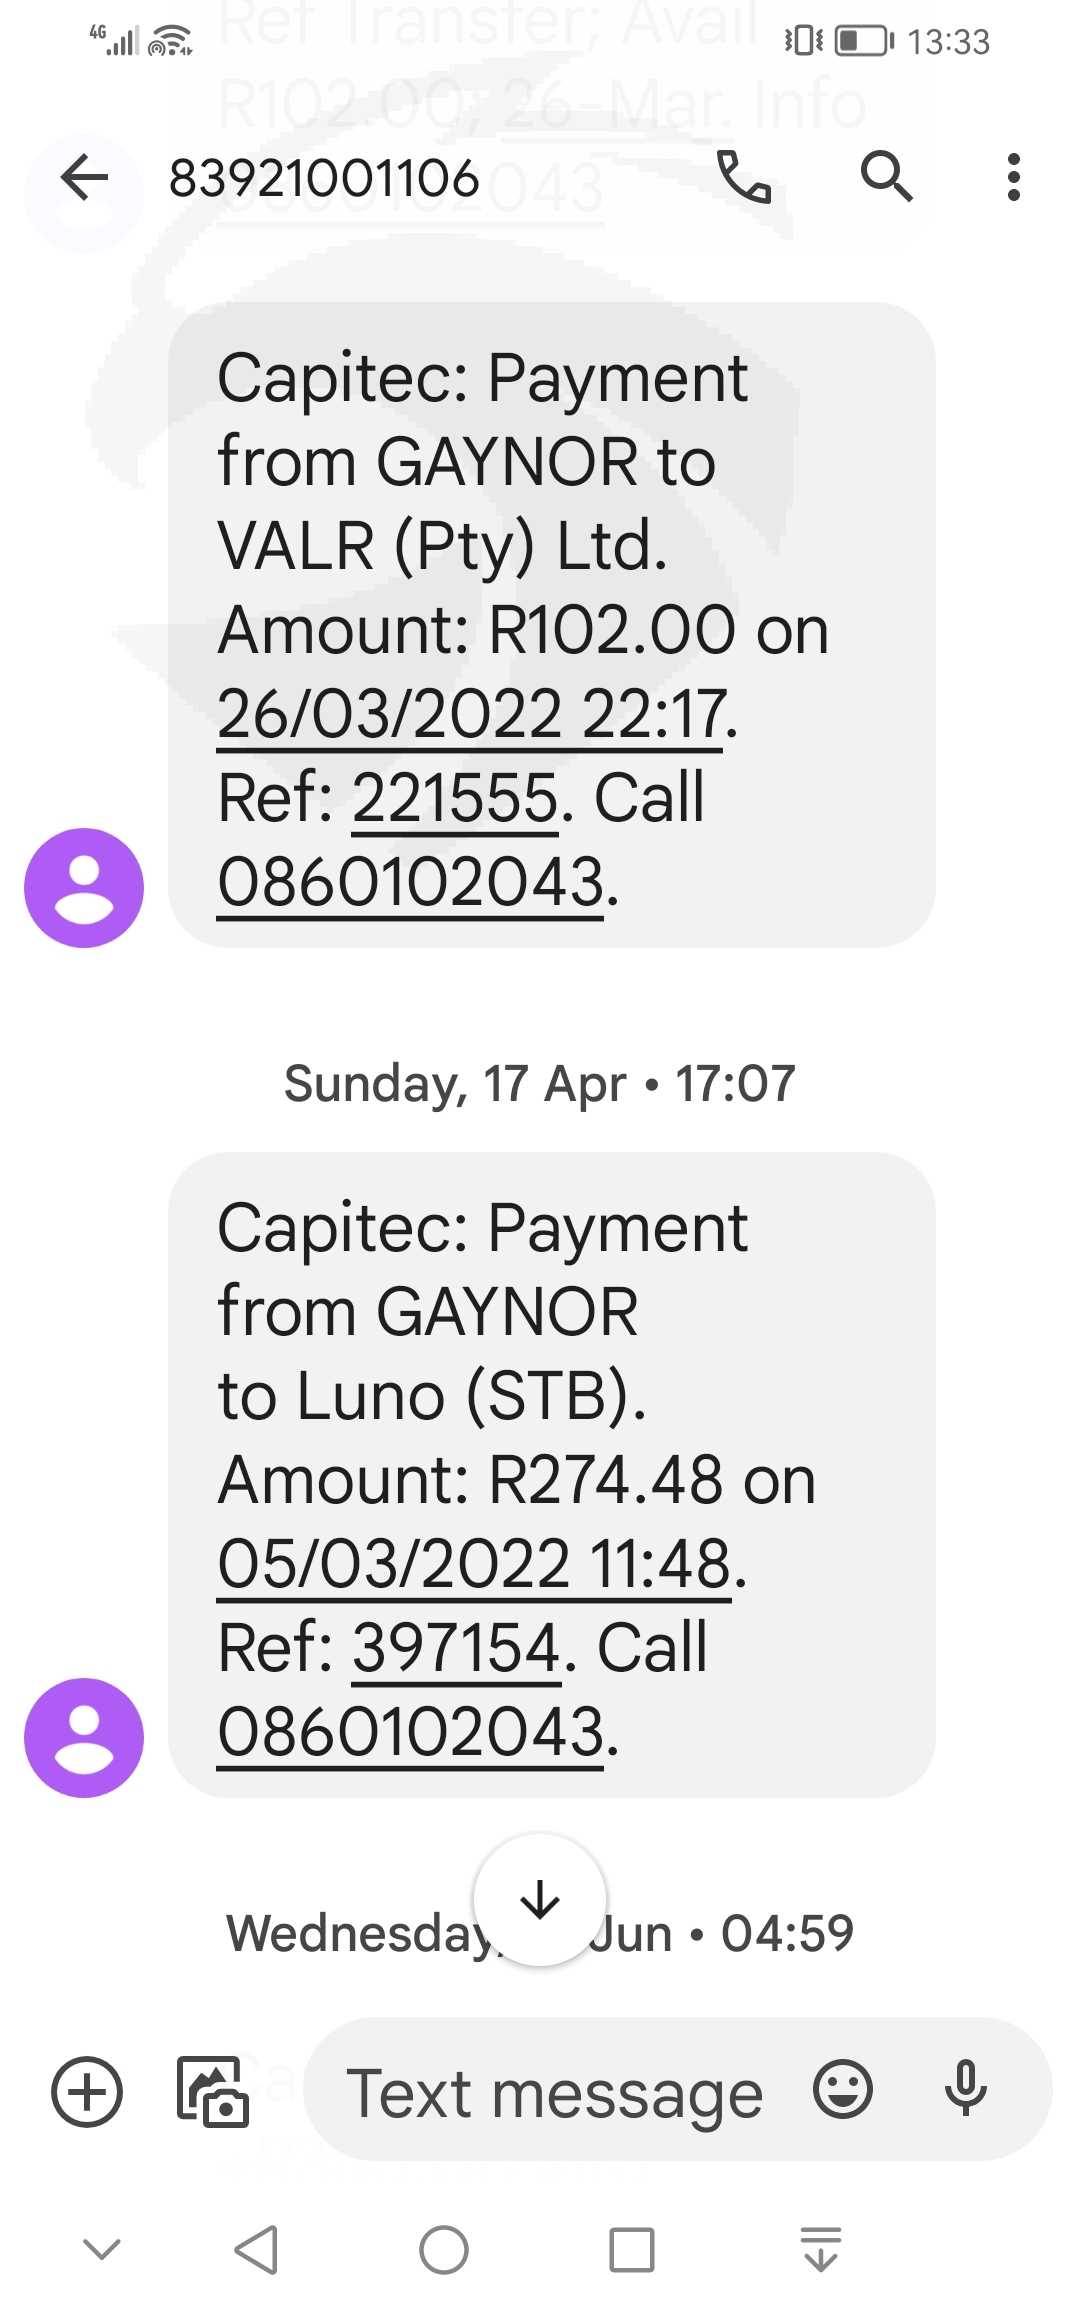Open search in this conversation
The image size is (1080, 2312).
click(886, 178)
